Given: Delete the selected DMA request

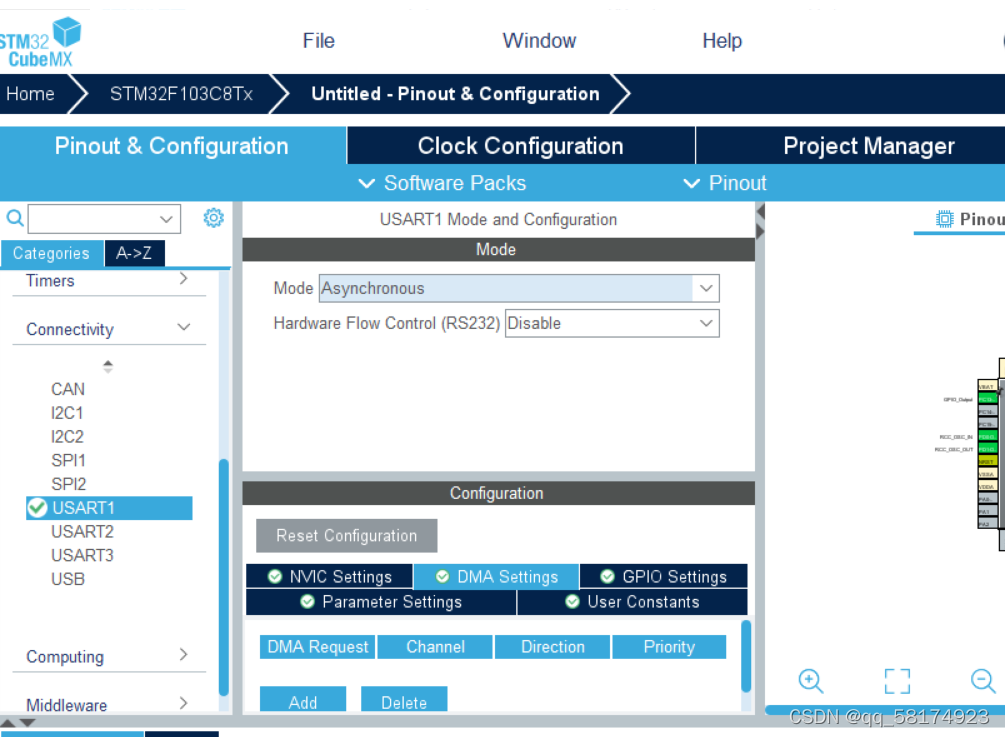Looking at the screenshot, I should click(x=404, y=699).
